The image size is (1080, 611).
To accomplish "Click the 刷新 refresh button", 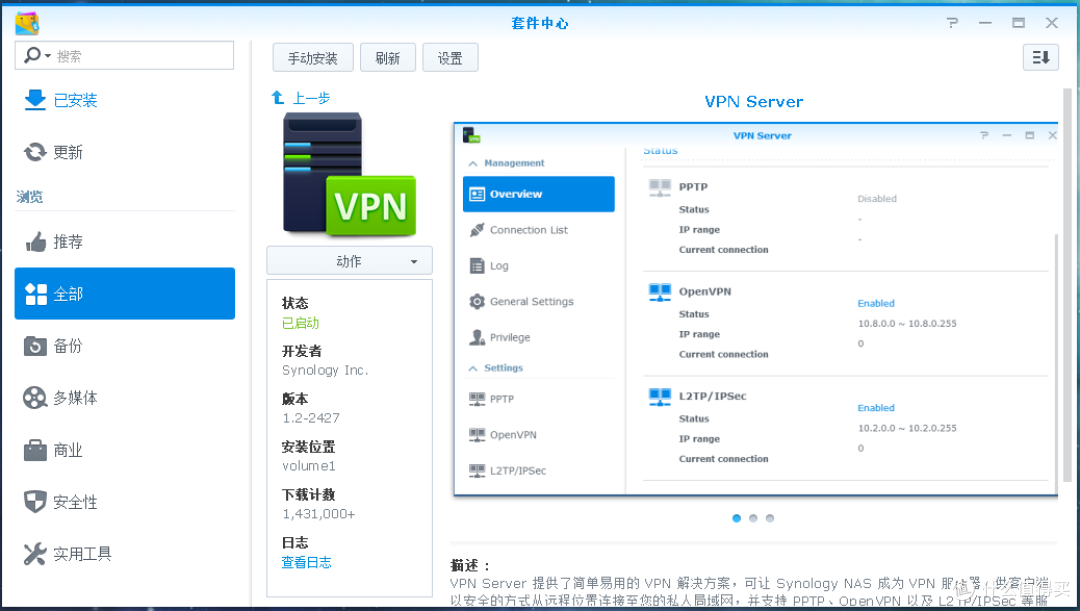I will [388, 58].
